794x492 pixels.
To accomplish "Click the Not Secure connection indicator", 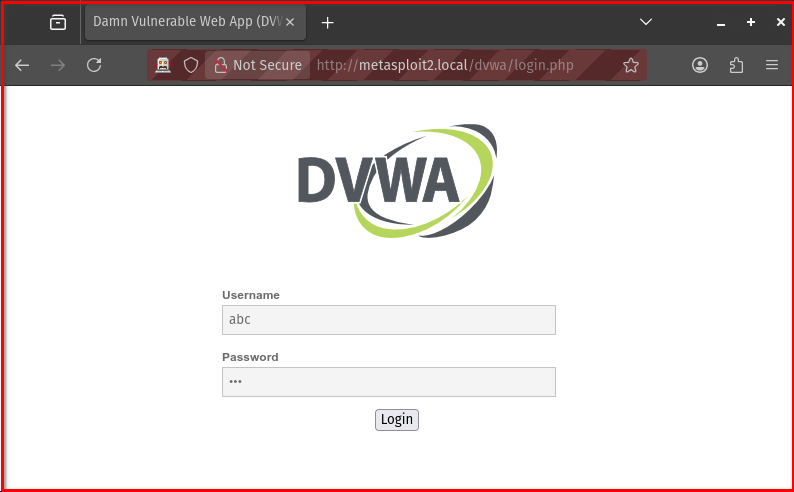I will pyautogui.click(x=257, y=65).
